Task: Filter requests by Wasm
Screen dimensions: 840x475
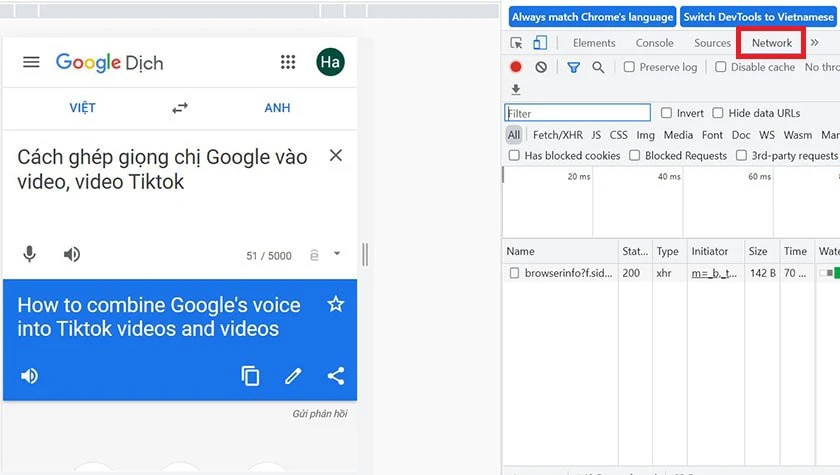Action: point(798,135)
